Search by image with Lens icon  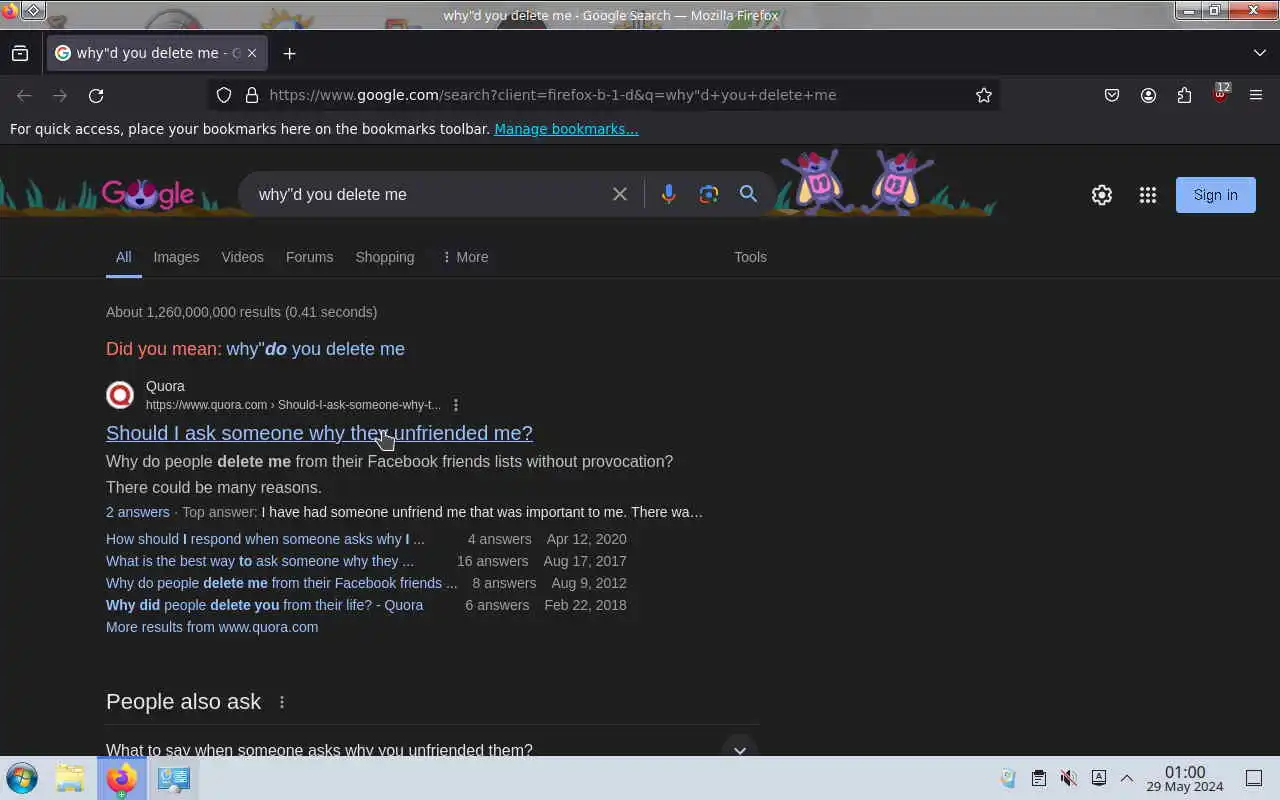pos(709,194)
